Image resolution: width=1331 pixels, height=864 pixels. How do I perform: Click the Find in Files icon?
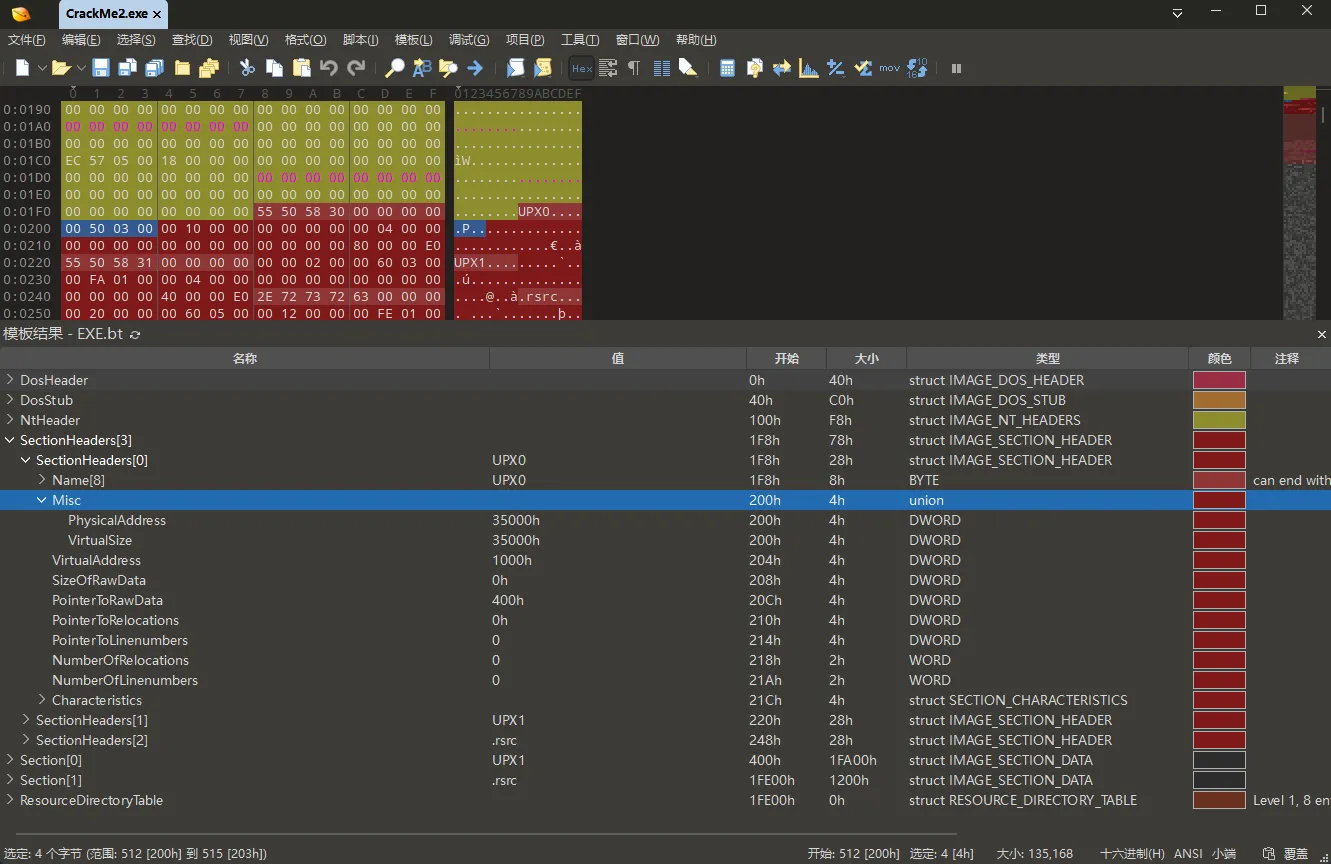(x=448, y=68)
